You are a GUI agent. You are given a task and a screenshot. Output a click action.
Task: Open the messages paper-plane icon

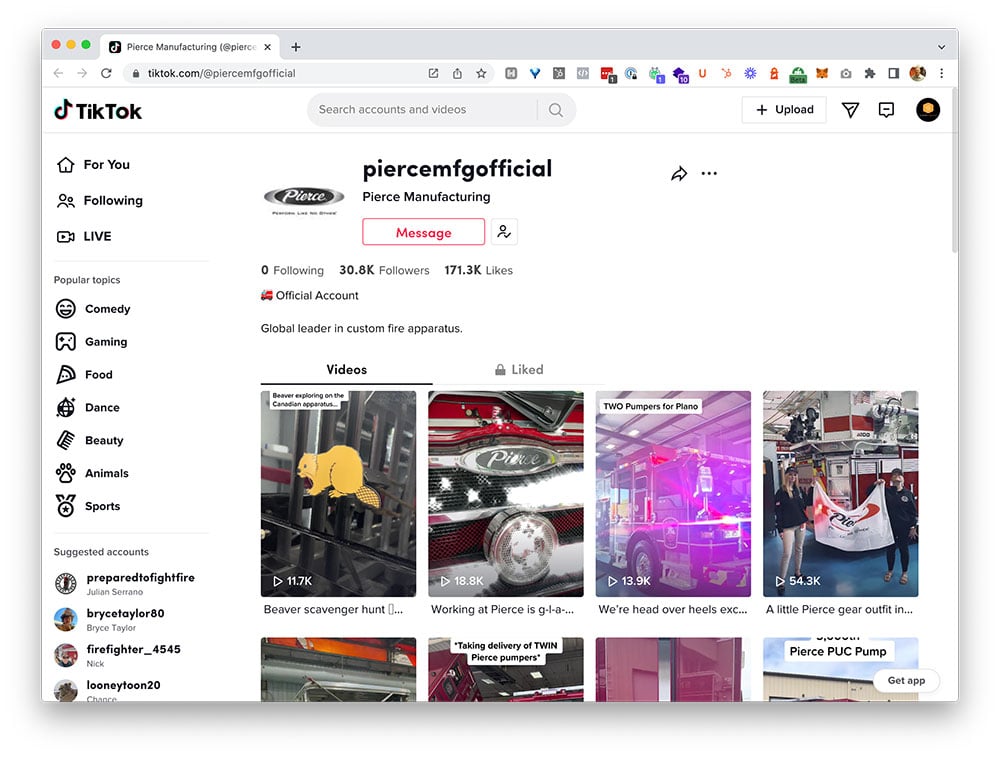(849, 110)
